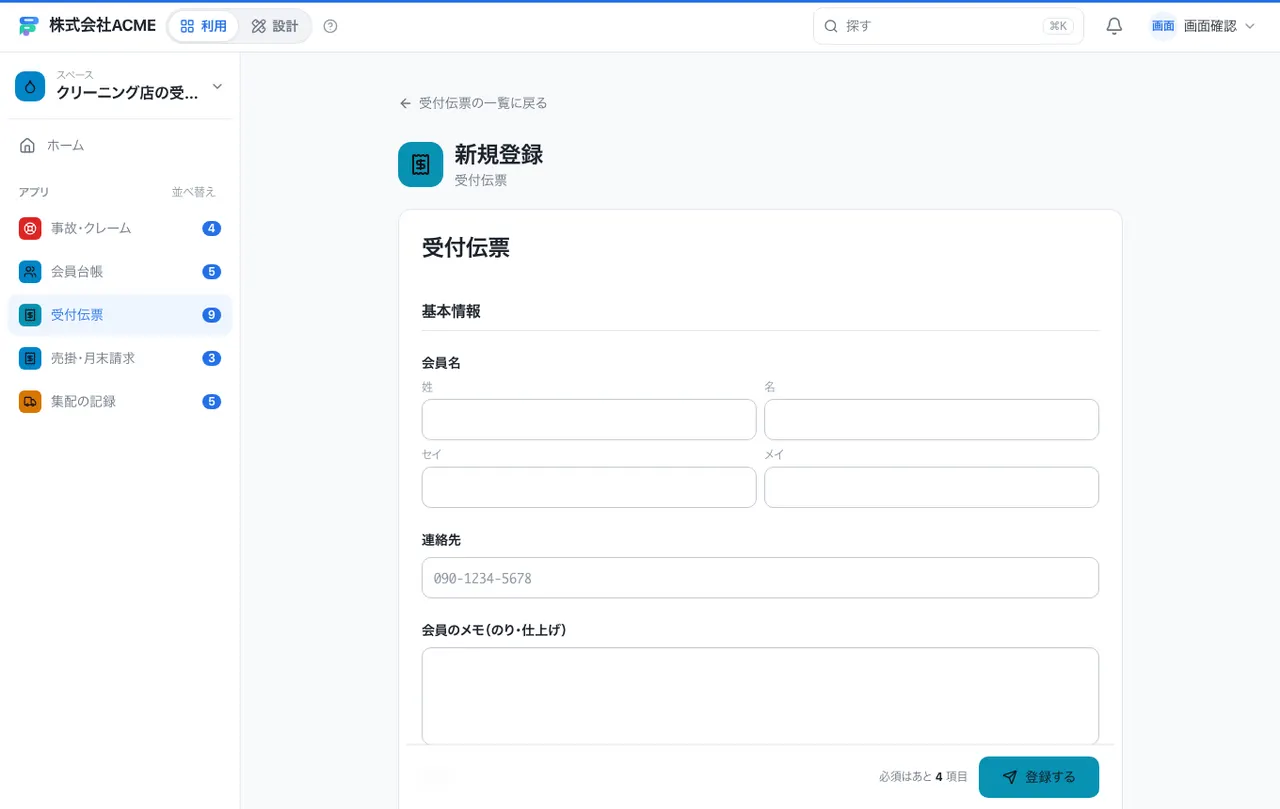The image size is (1280, 809).
Task: Click the 受付伝票 sidebar receipt icon
Action: coord(30,315)
